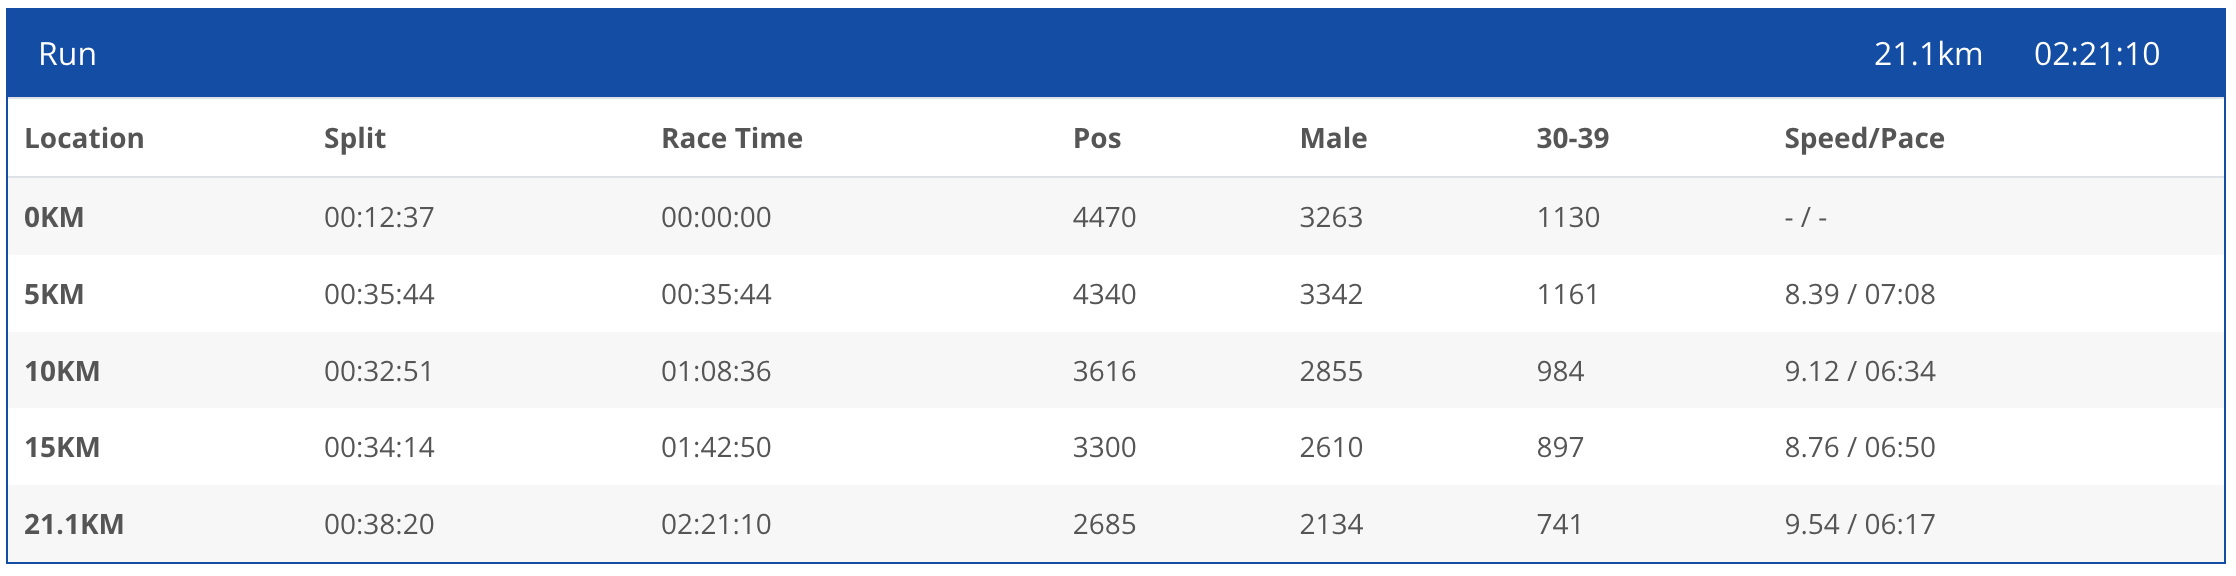Click the 9.12 / 06:34 speed/pace value
The height and width of the screenshot is (576, 2236).
pos(1859,371)
